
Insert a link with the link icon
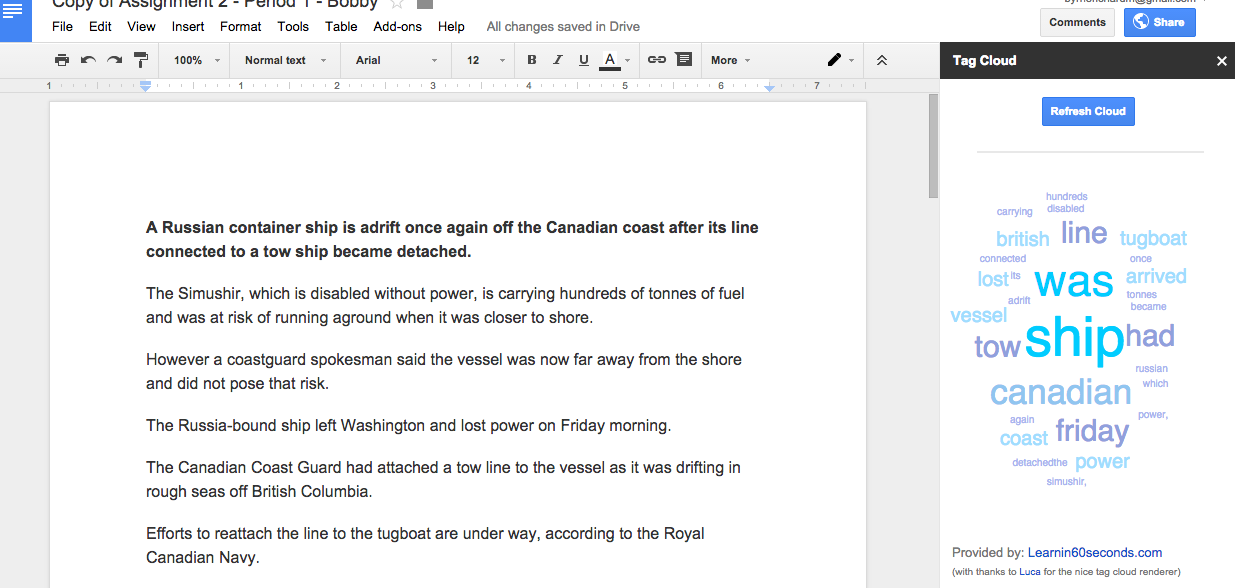click(657, 60)
